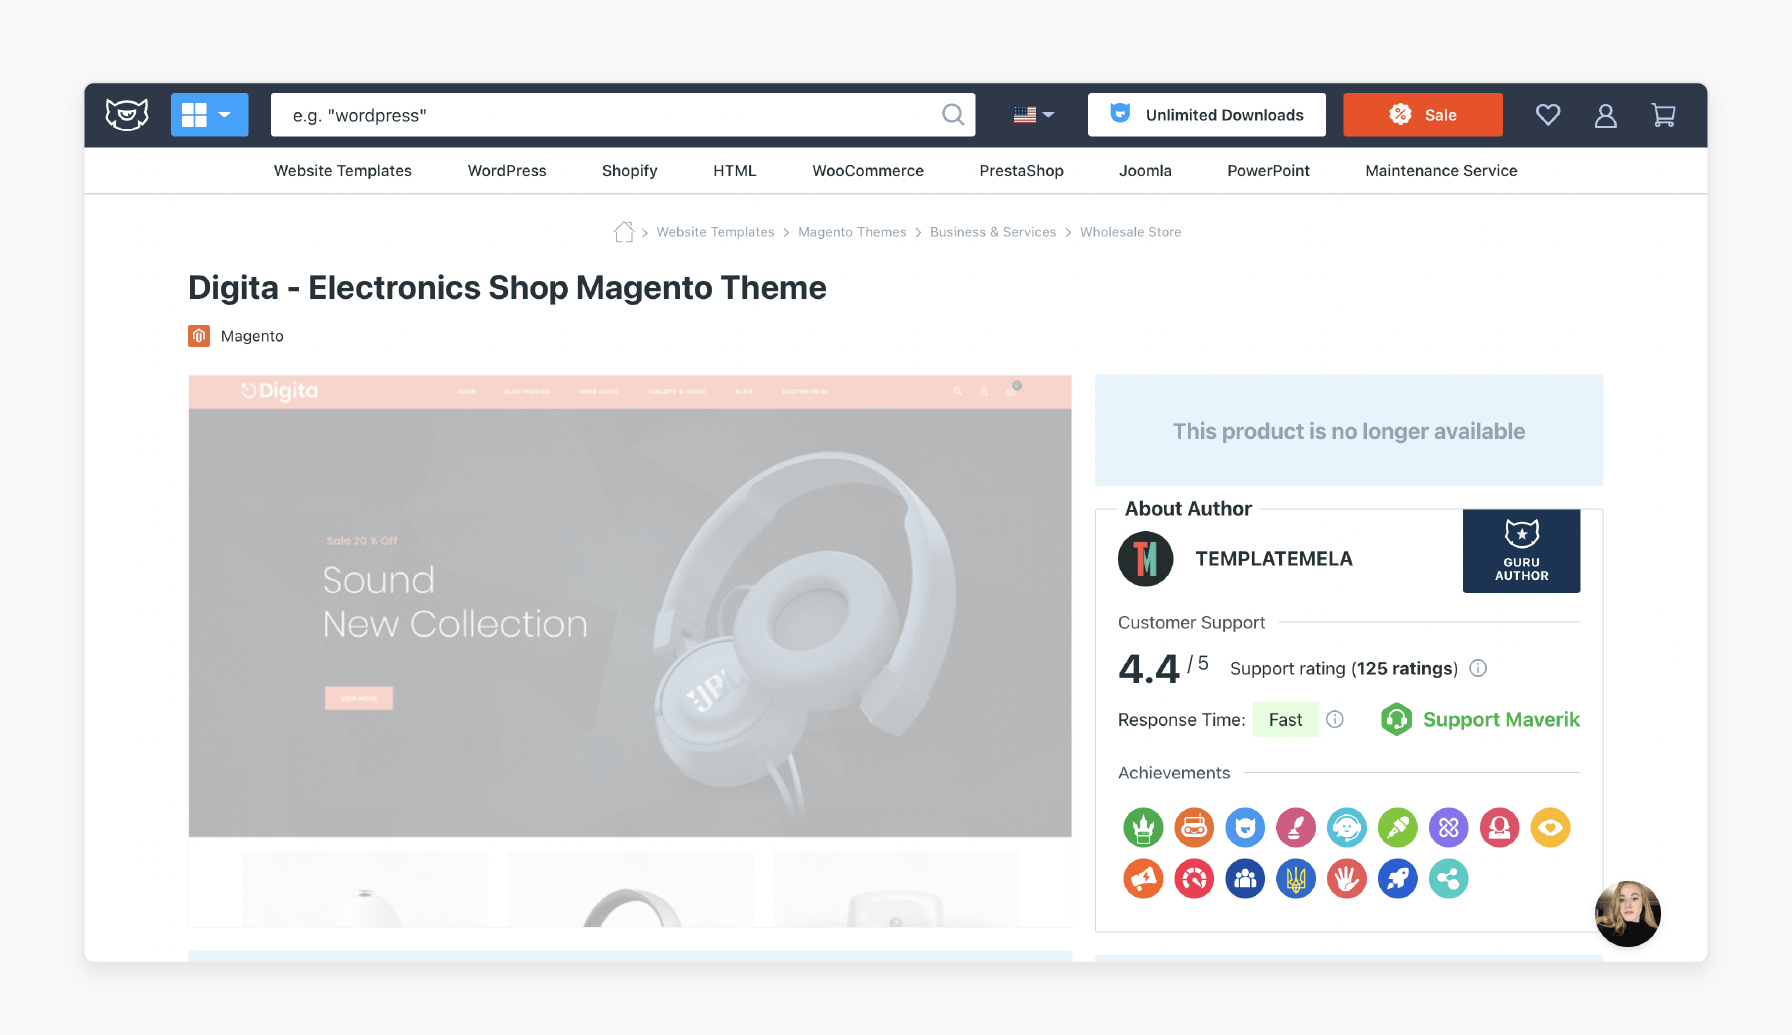Click the red person bust achievement badge
The image size is (1792, 1035).
coord(1500,828)
